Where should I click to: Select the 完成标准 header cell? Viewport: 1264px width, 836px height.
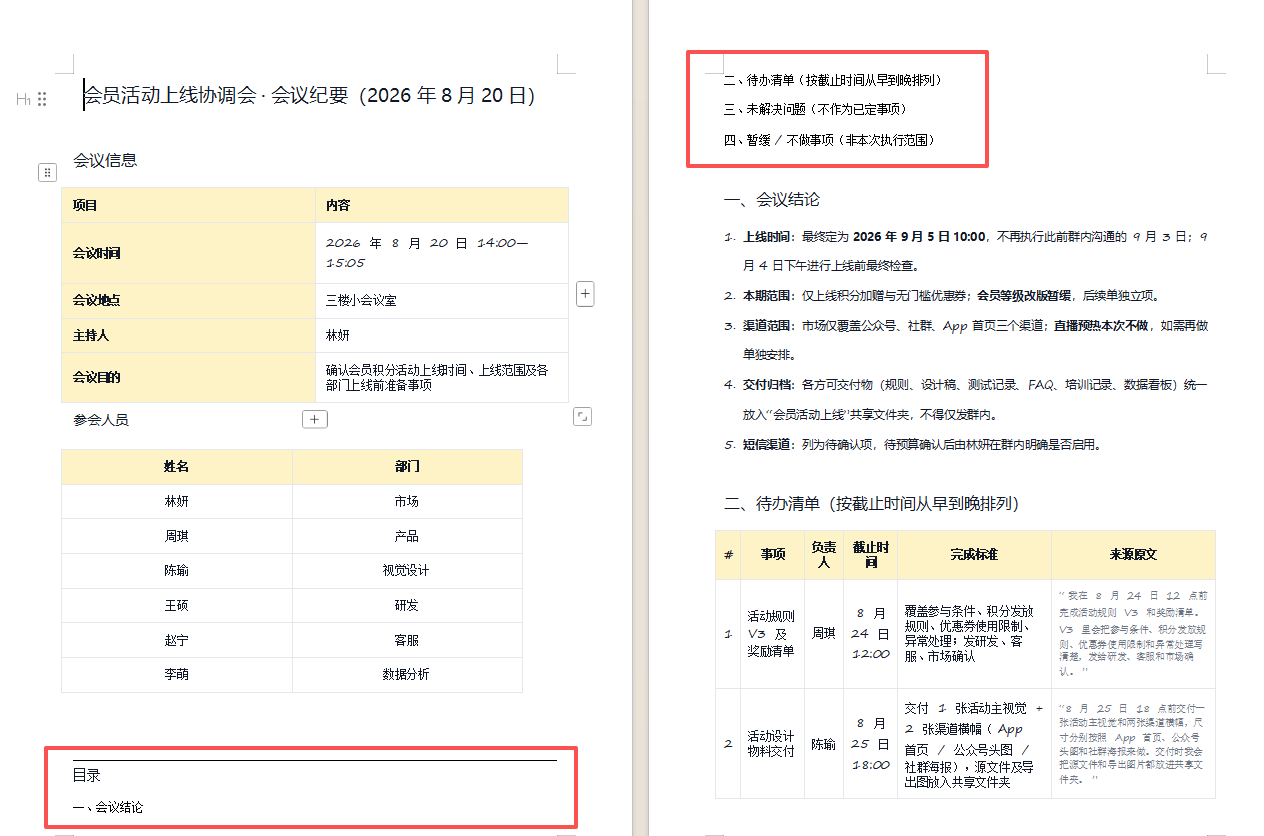click(x=974, y=555)
